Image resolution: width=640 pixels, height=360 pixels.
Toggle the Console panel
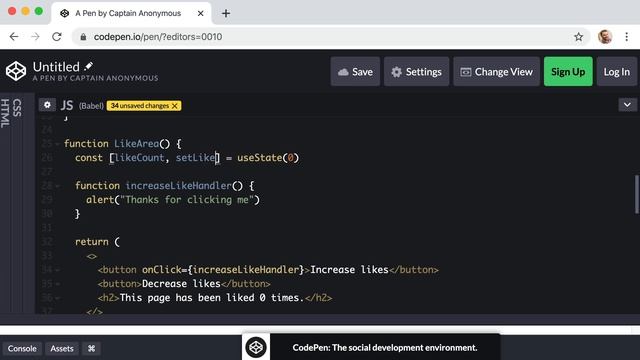[22, 349]
